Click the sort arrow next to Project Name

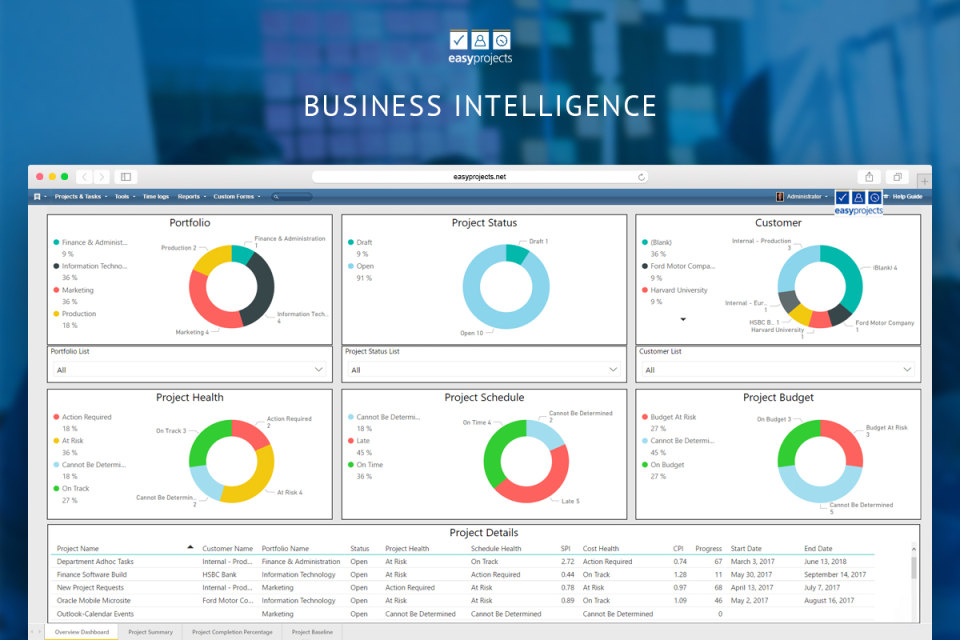click(190, 547)
